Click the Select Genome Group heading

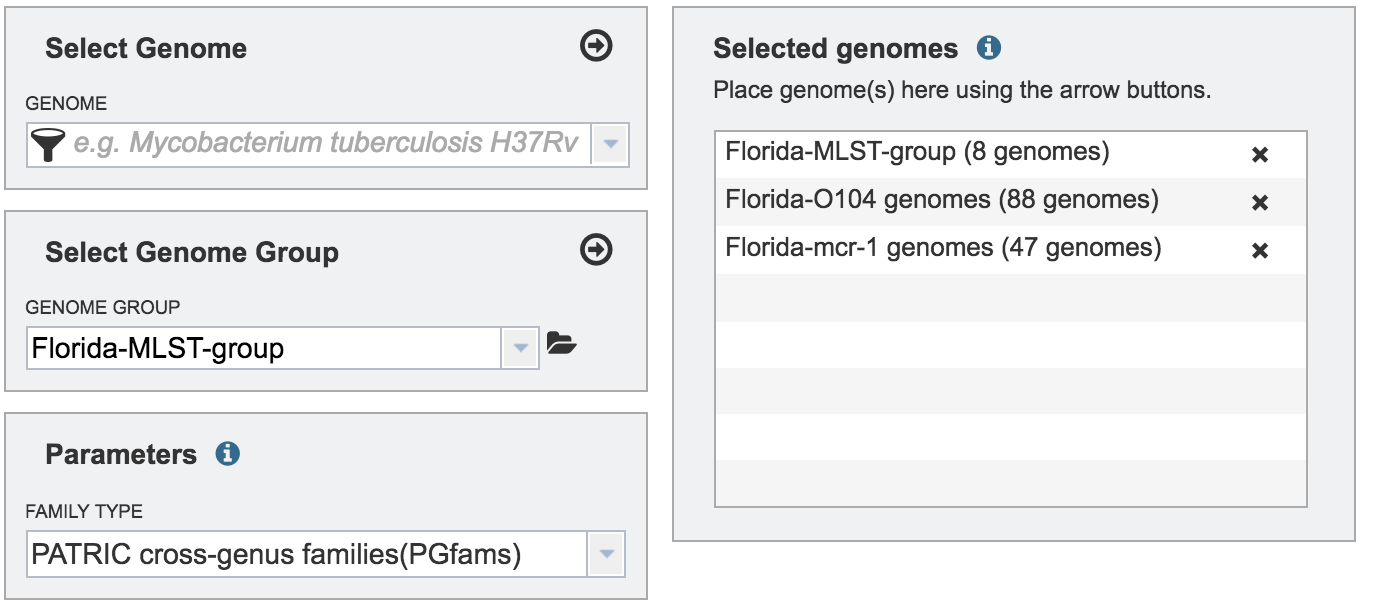pos(192,253)
